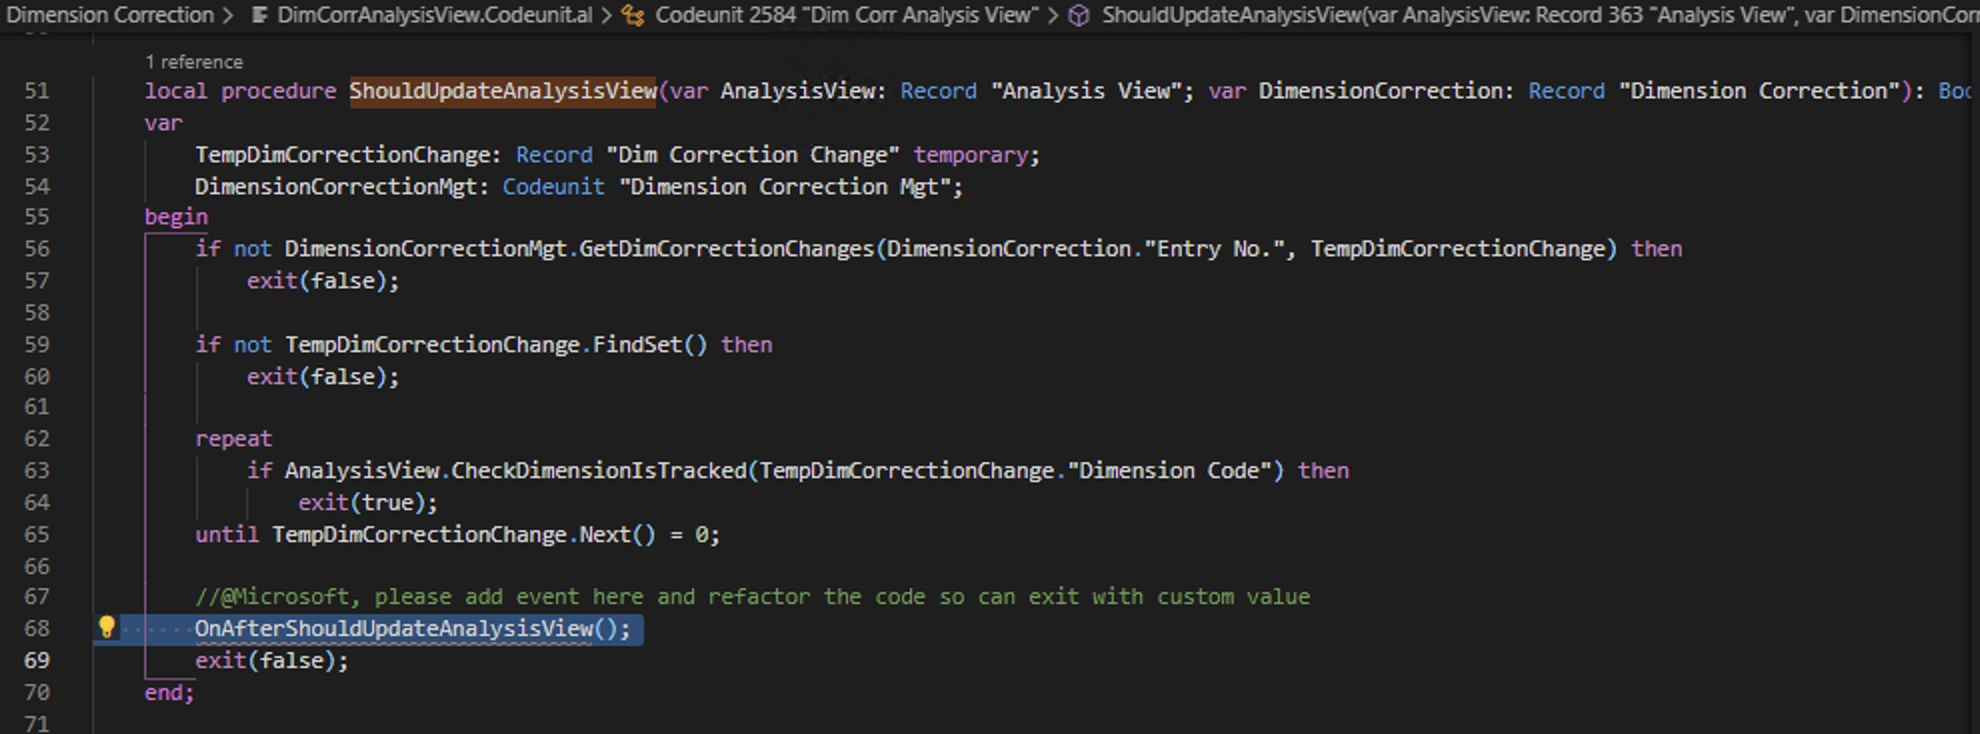This screenshot has height=734, width=1980.
Task: Open the '1 reference' CodeLens link
Action: [195, 61]
